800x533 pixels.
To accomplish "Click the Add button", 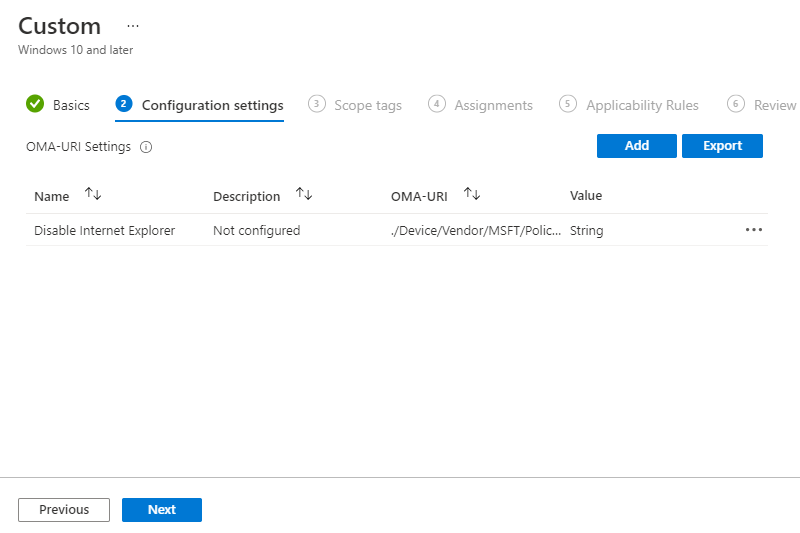I will click(x=637, y=146).
